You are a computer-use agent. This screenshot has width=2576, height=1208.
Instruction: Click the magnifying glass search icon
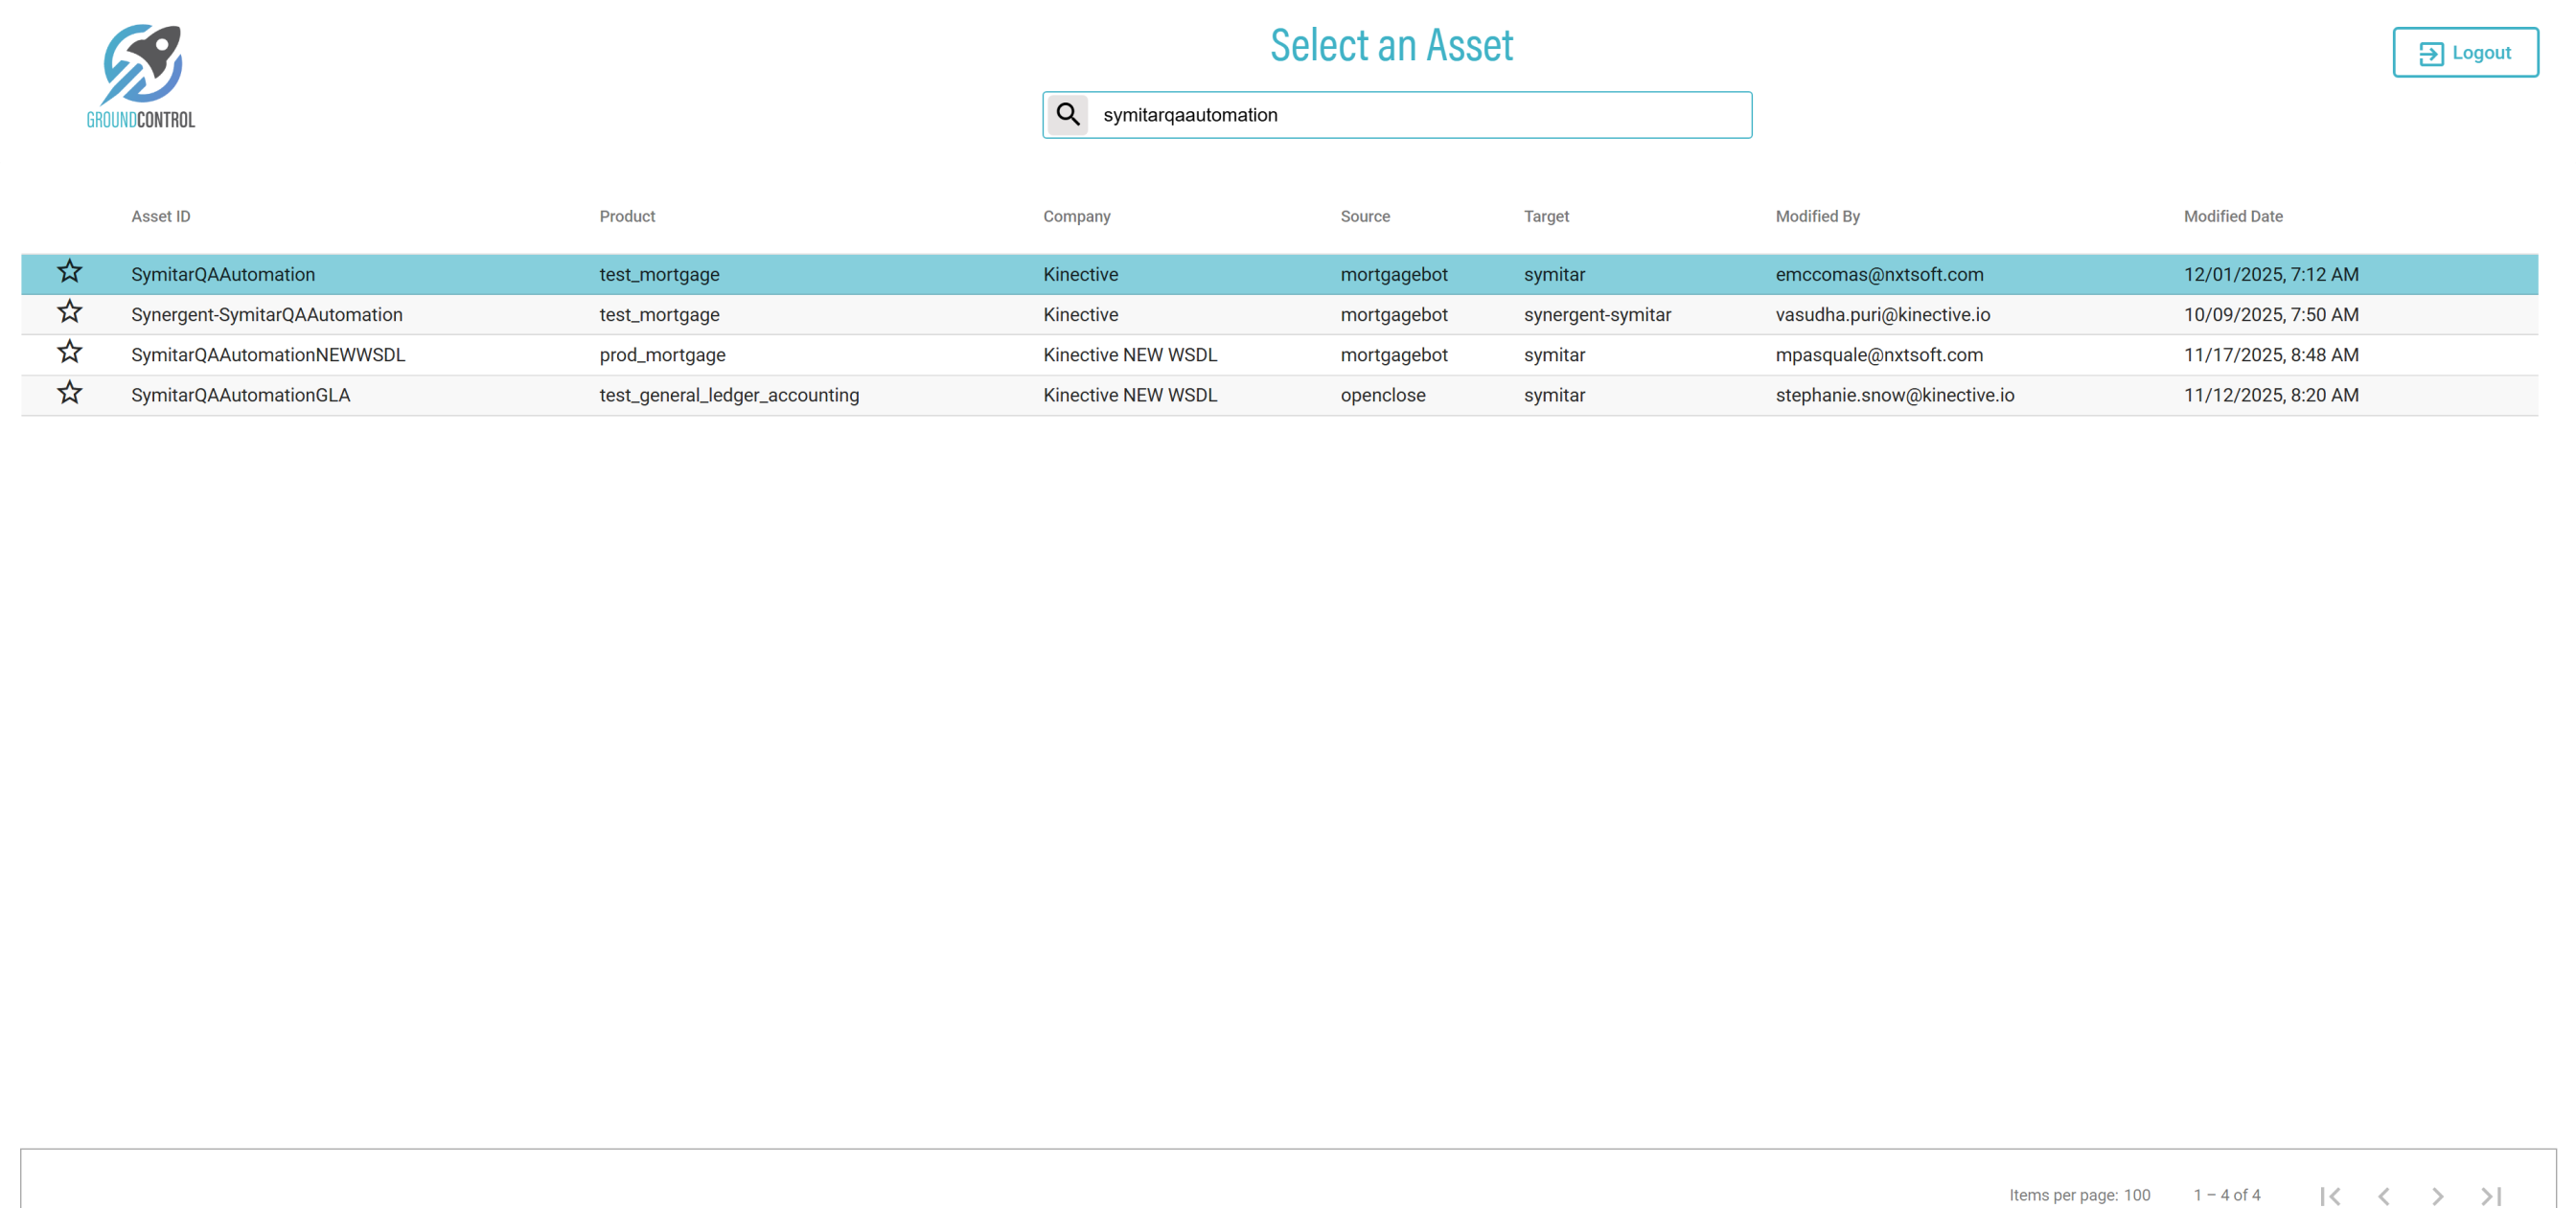[x=1067, y=114]
